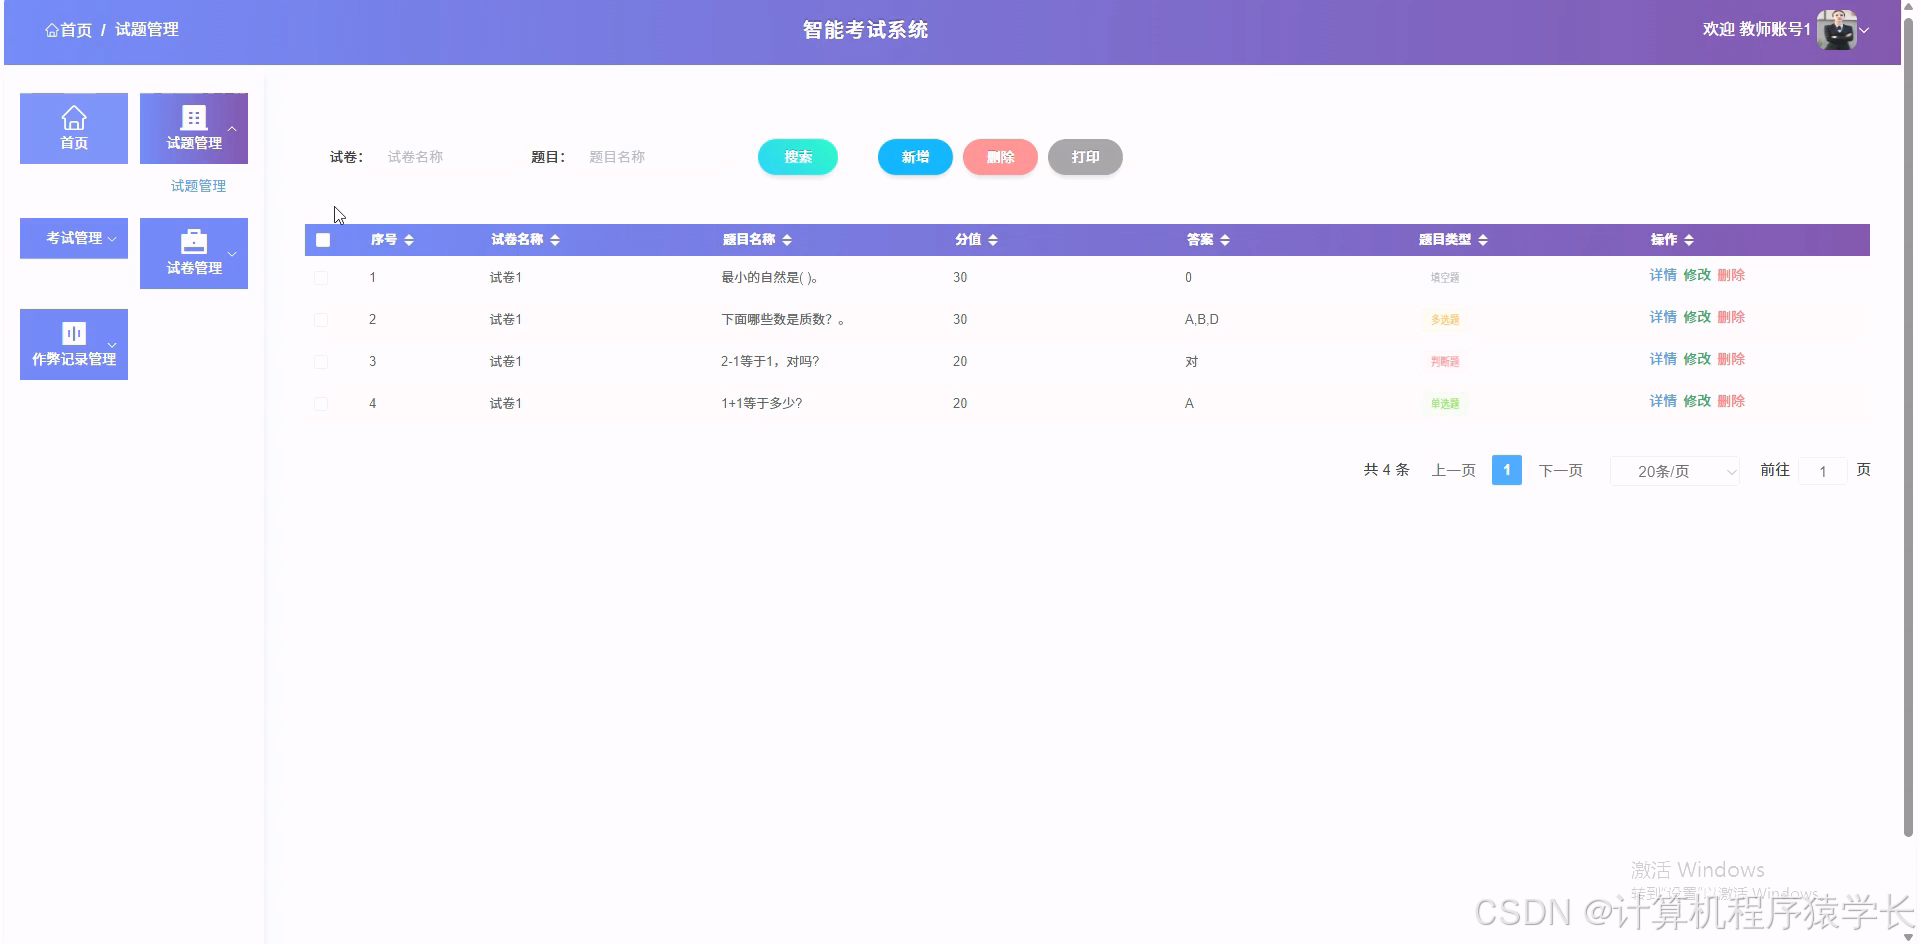Screen dimensions: 1920x944
Task: Collapse the 试题管理 submenu chevron
Action: (232, 128)
